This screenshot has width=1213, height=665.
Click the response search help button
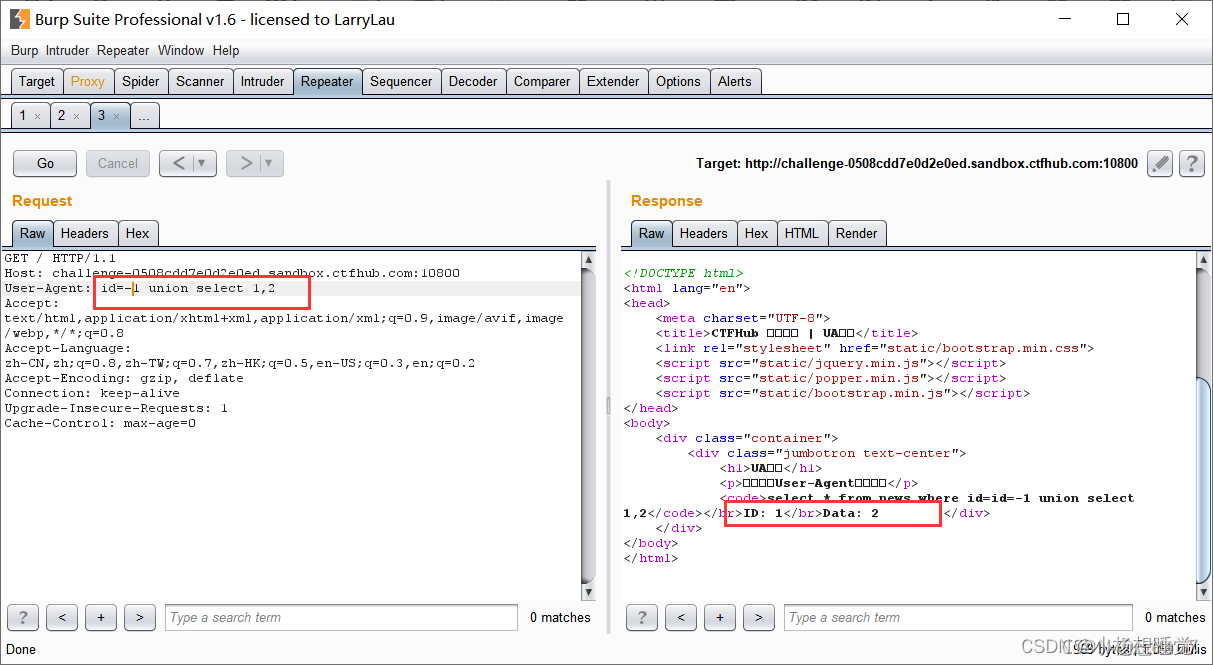(x=642, y=617)
